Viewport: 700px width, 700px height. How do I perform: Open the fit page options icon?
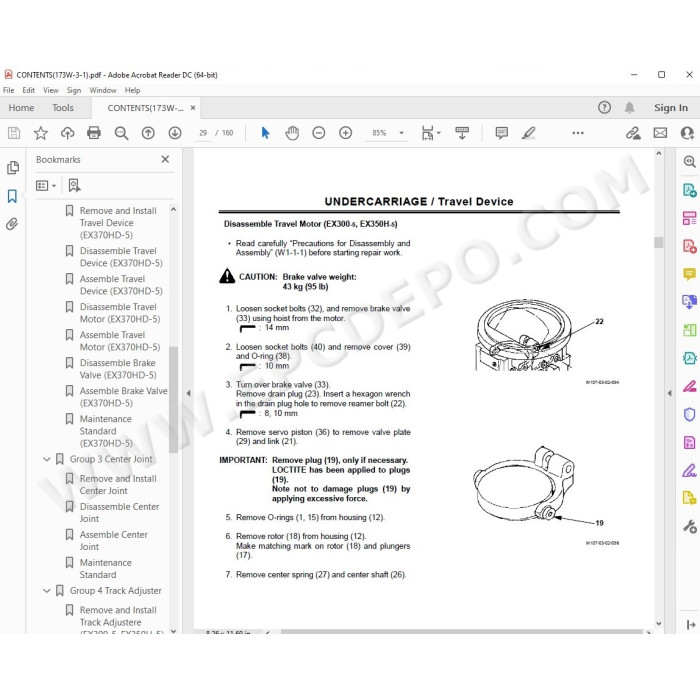(430, 133)
